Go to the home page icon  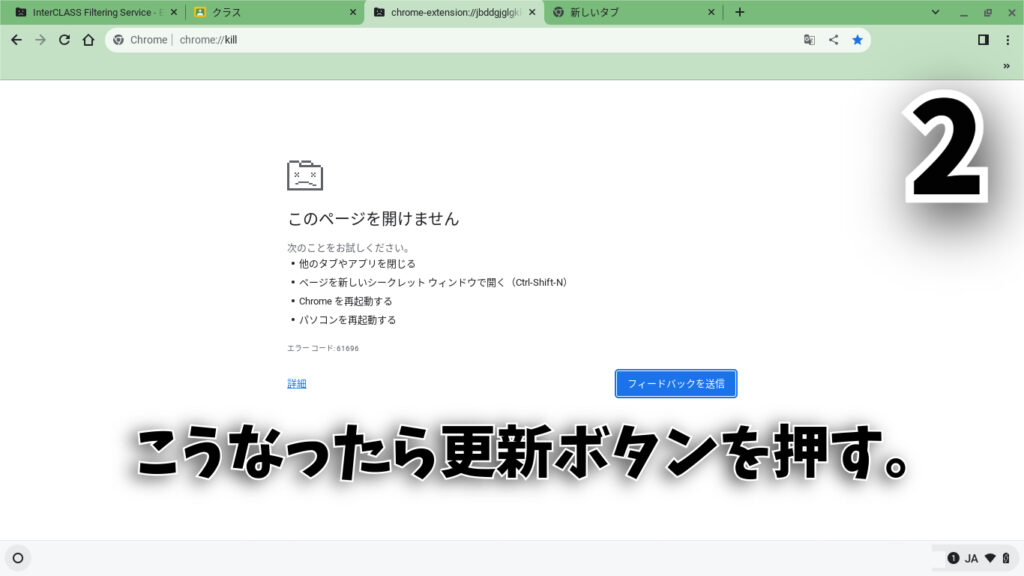point(88,40)
